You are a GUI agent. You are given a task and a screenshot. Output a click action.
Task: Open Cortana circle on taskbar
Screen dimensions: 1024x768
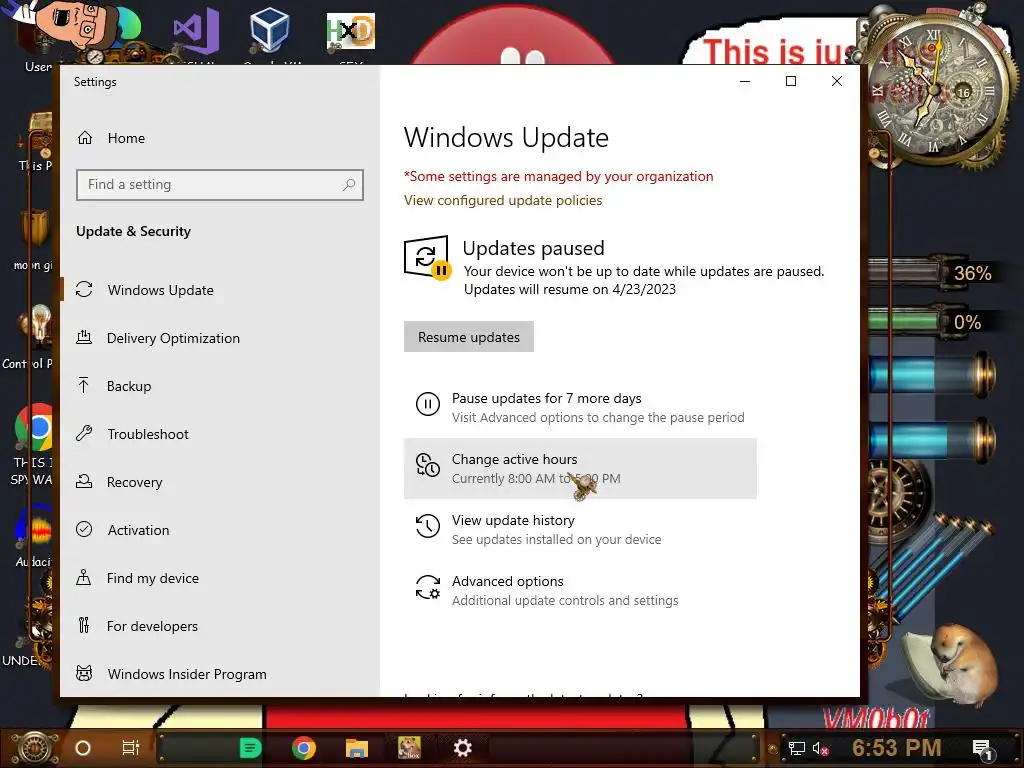point(83,748)
